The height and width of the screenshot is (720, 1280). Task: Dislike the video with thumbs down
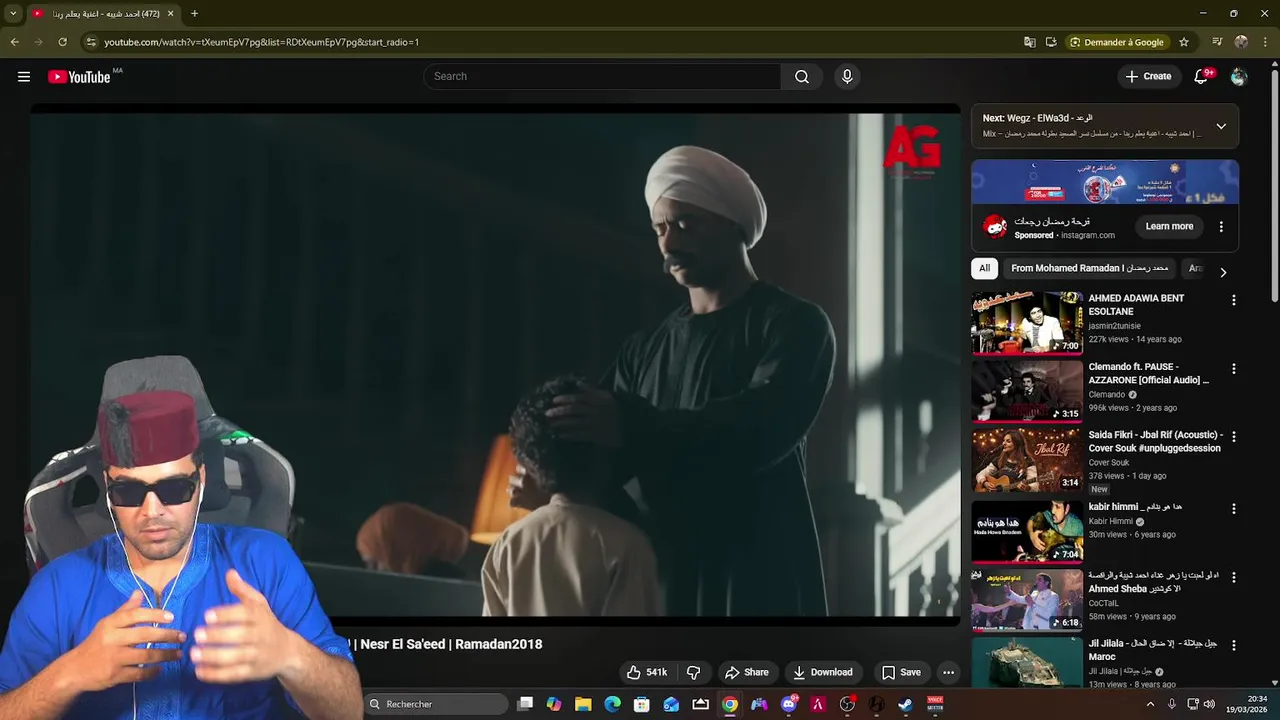click(x=693, y=672)
